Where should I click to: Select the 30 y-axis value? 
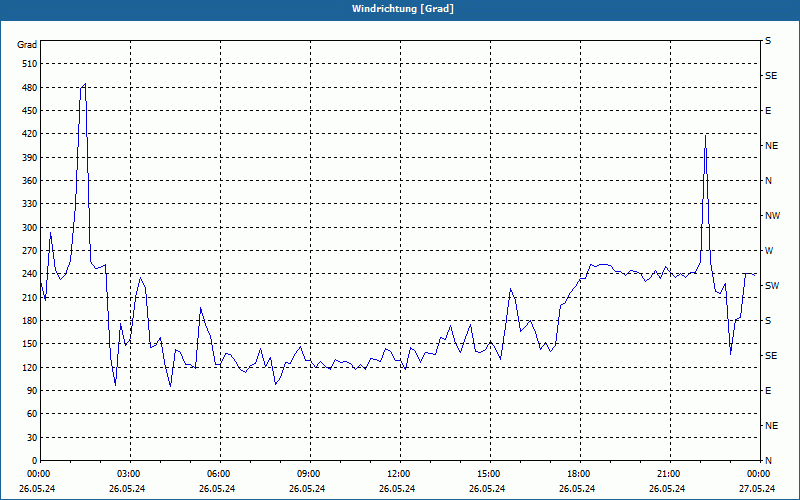tap(32, 438)
